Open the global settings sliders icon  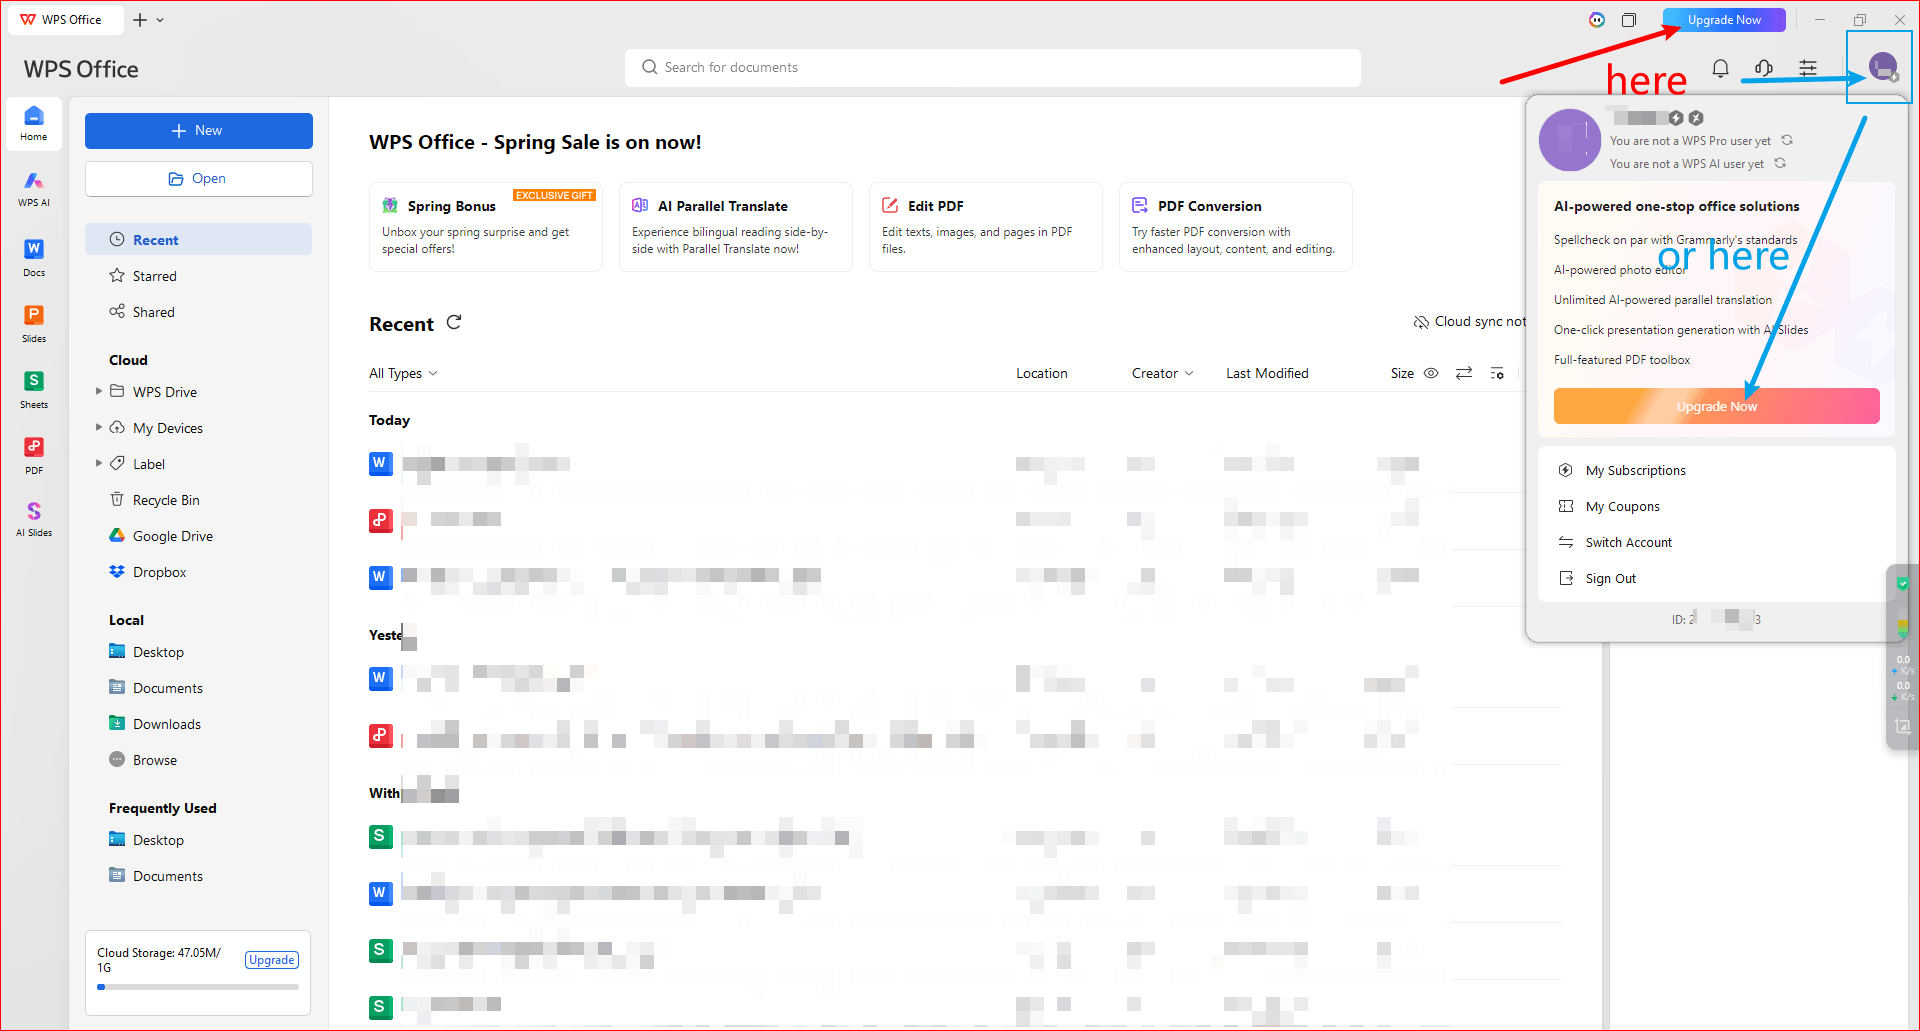click(x=1808, y=68)
